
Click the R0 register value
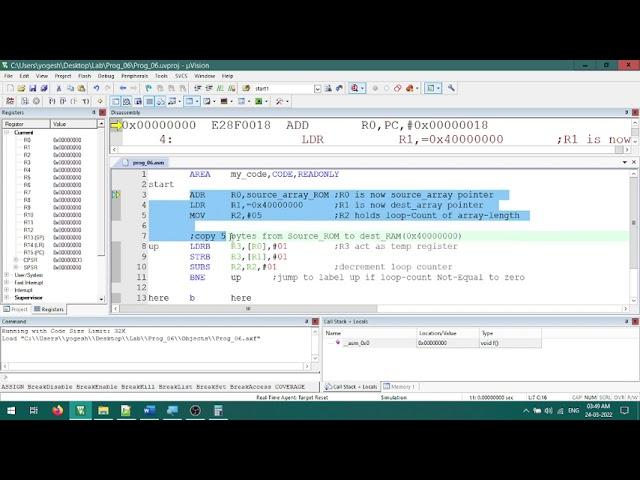click(x=67, y=140)
